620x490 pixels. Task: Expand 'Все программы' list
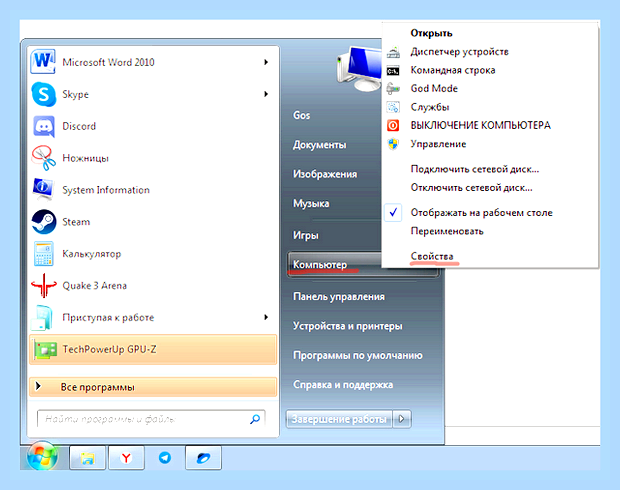click(153, 387)
